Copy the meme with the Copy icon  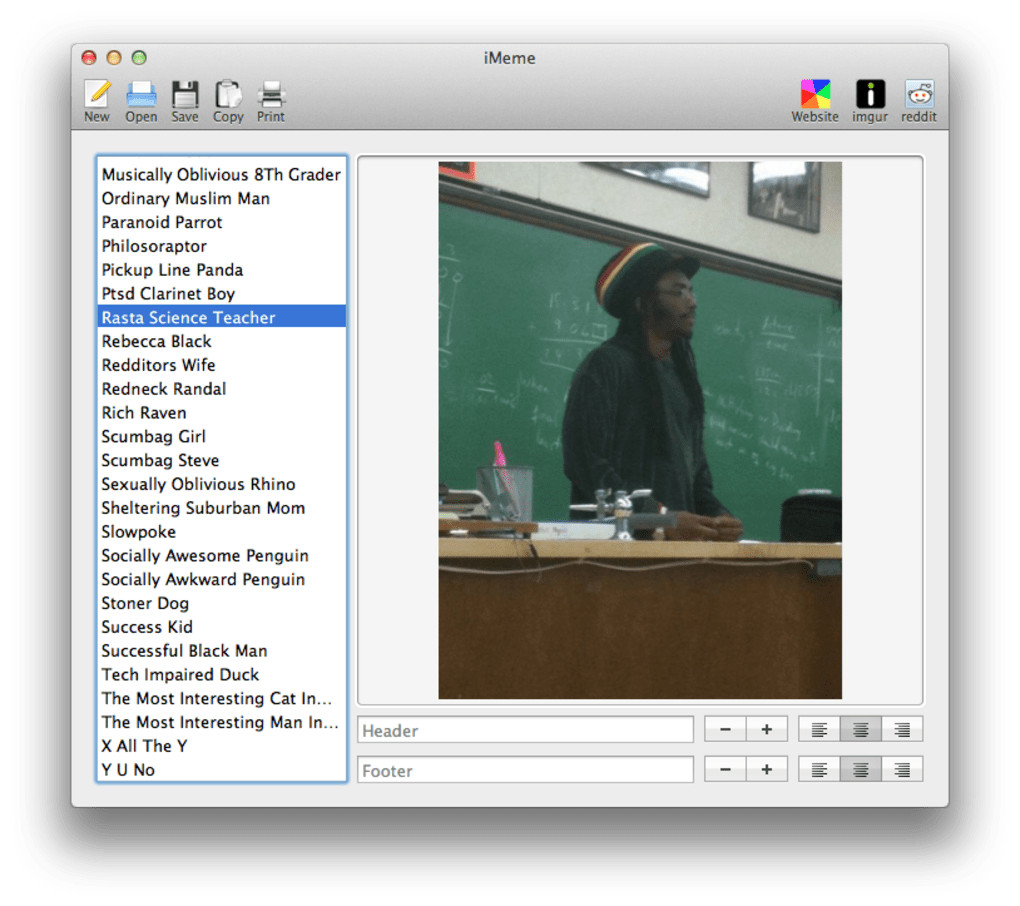tap(228, 95)
